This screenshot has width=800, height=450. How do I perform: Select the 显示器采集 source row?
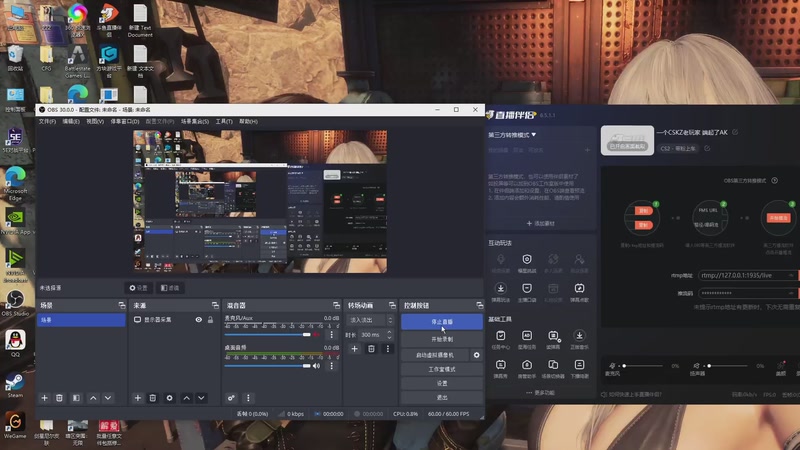tap(174, 320)
